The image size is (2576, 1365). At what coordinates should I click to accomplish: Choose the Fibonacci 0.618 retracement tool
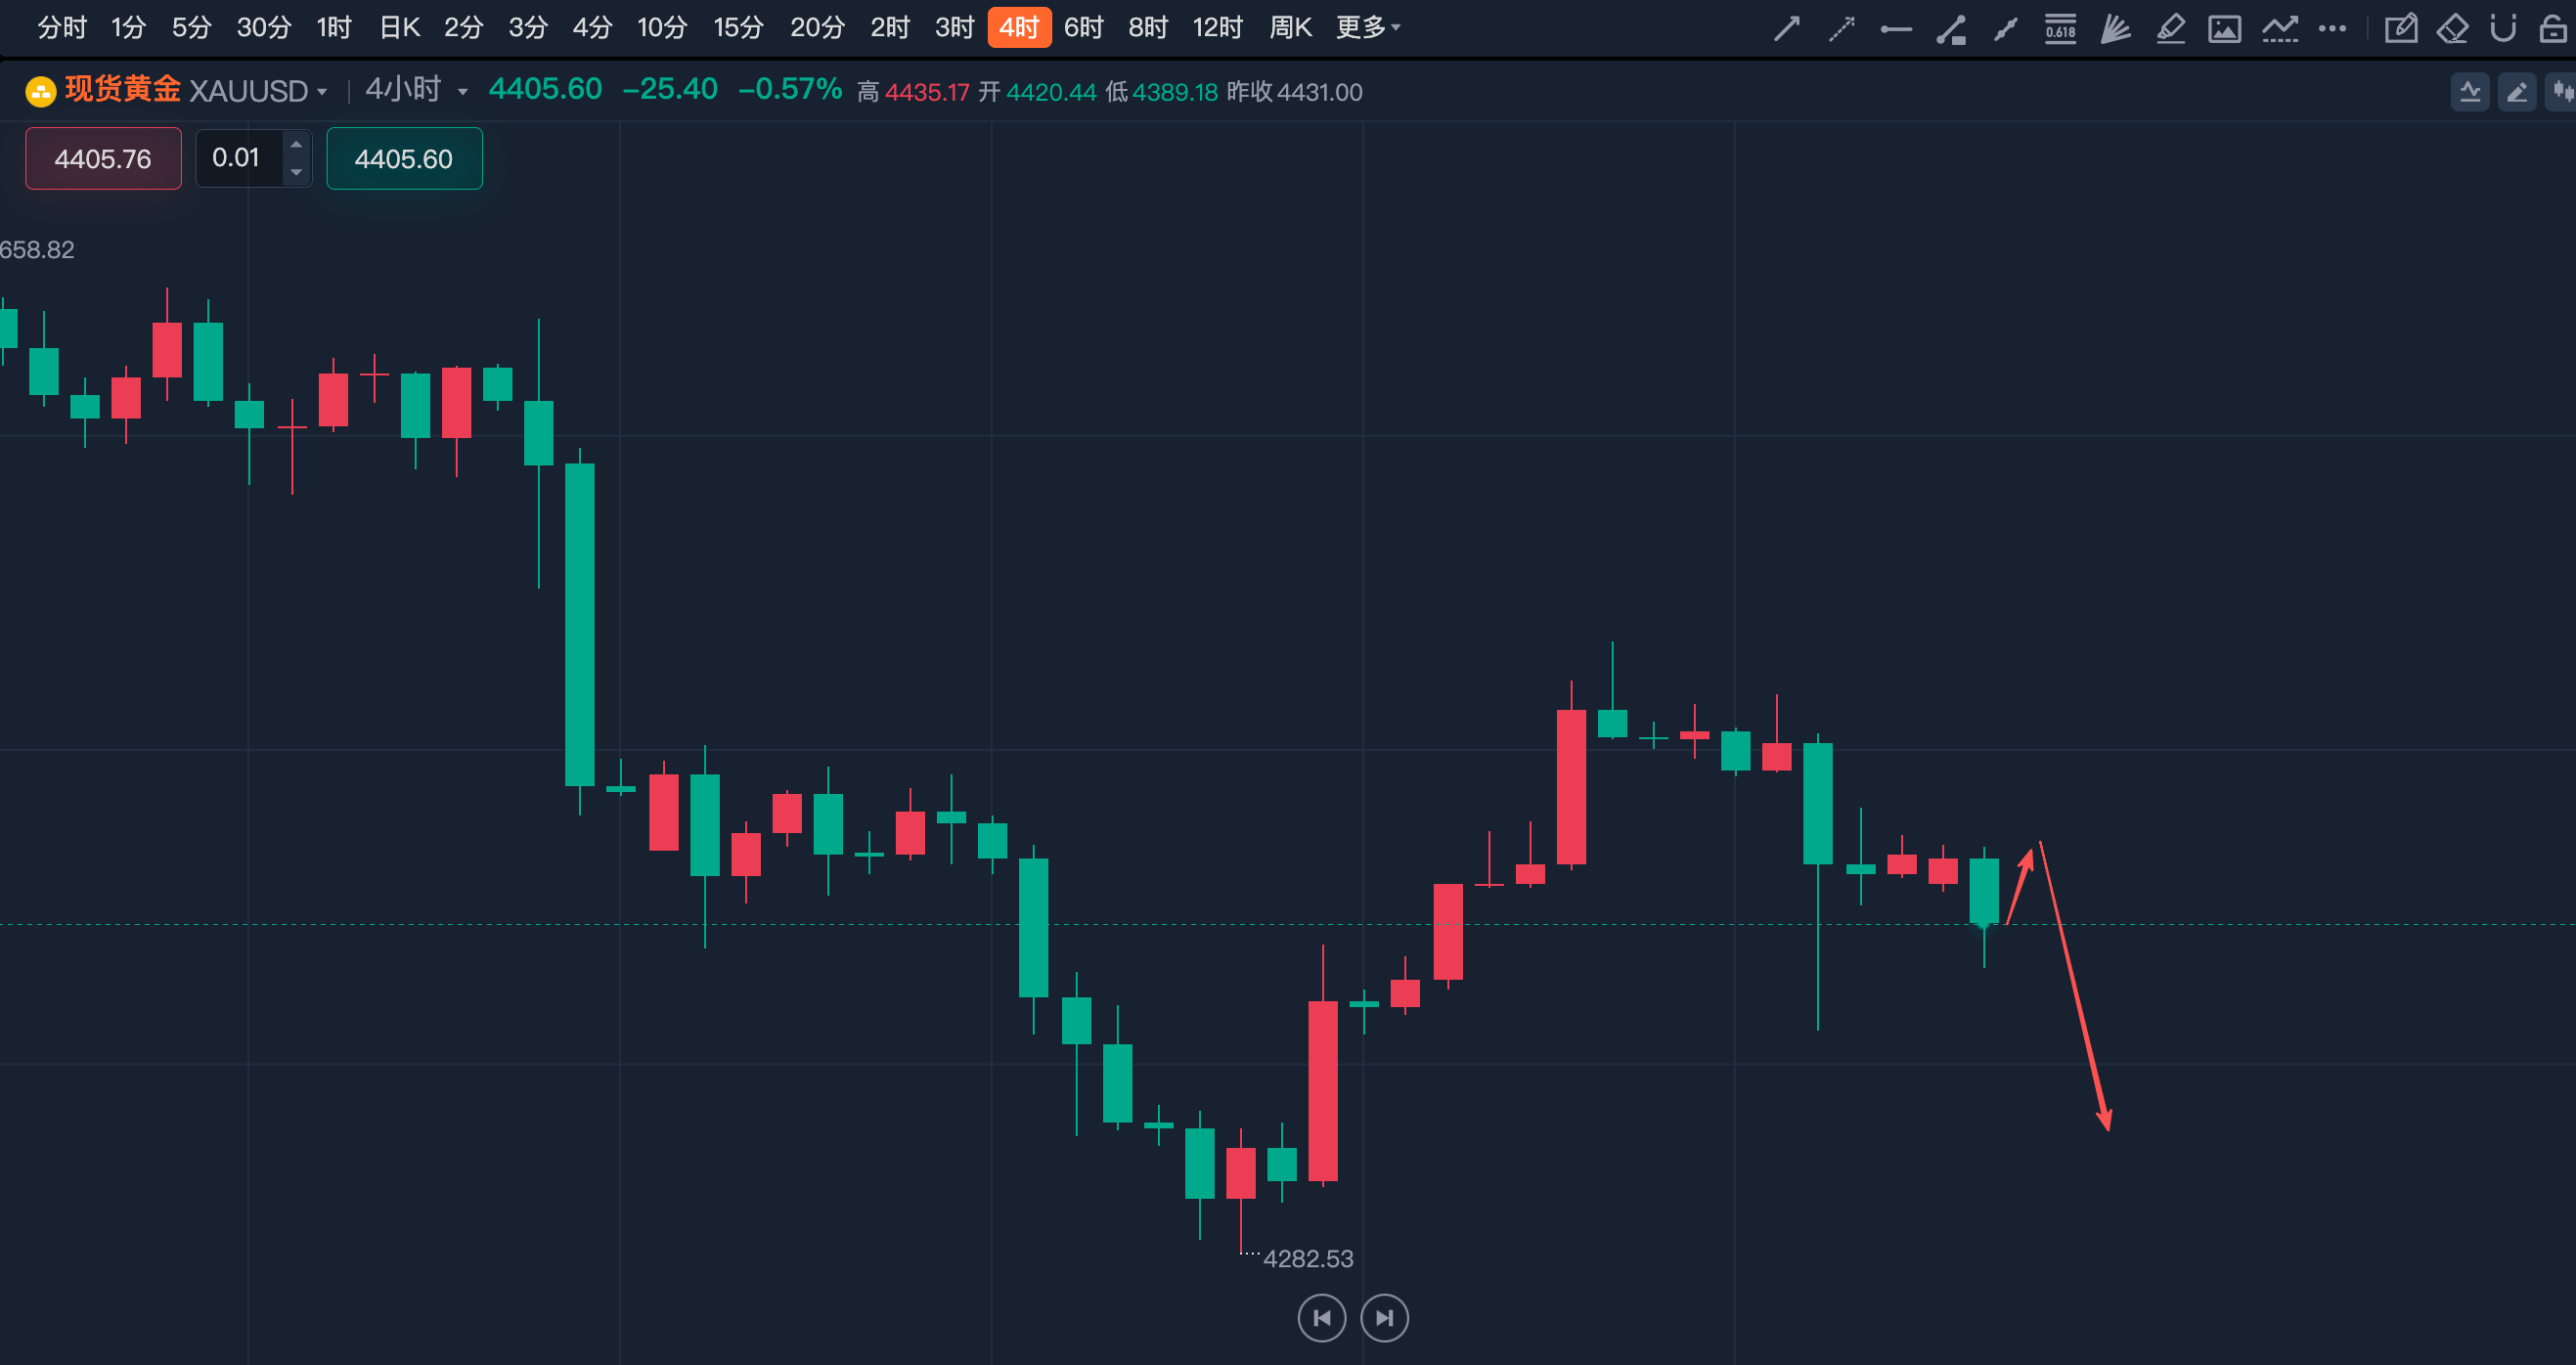[x=2060, y=28]
